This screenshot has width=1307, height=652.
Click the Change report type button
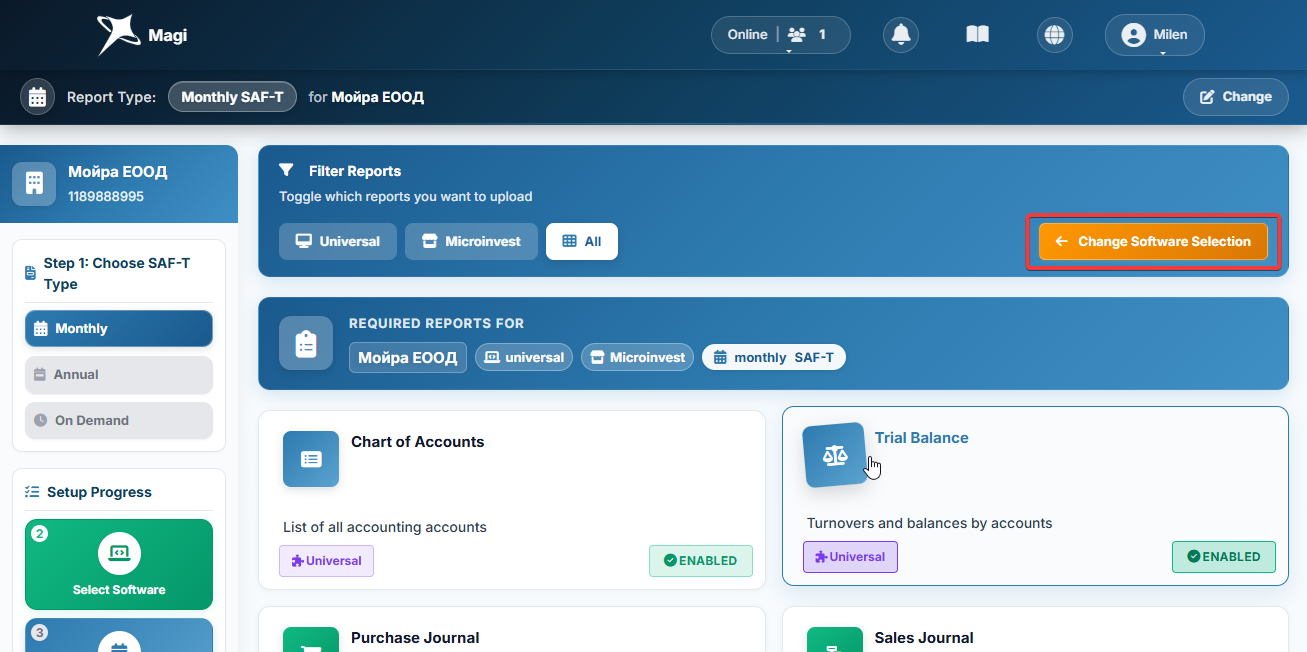(x=1236, y=97)
